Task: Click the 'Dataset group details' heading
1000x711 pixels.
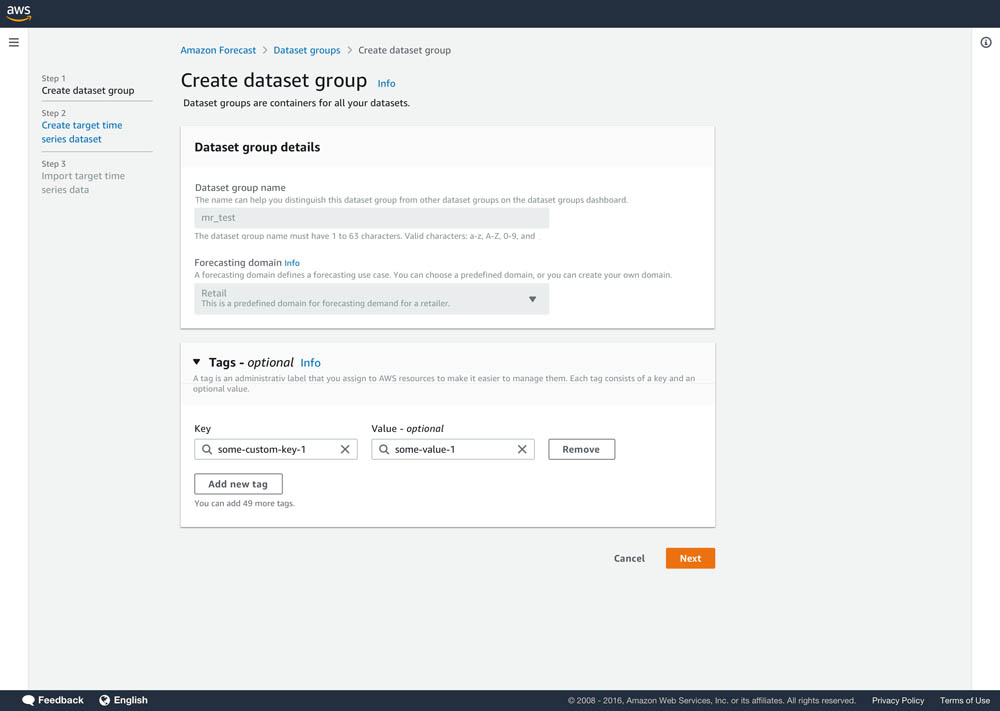Action: 257,147
